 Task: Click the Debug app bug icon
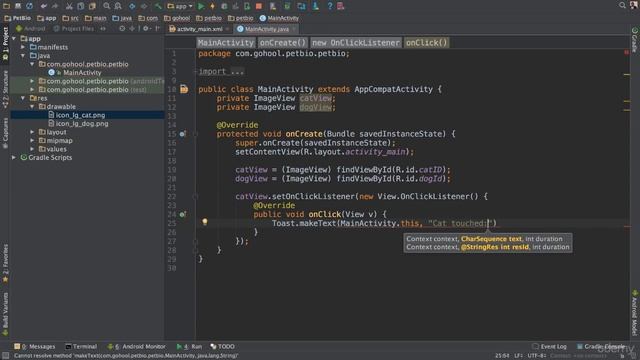pos(224,6)
